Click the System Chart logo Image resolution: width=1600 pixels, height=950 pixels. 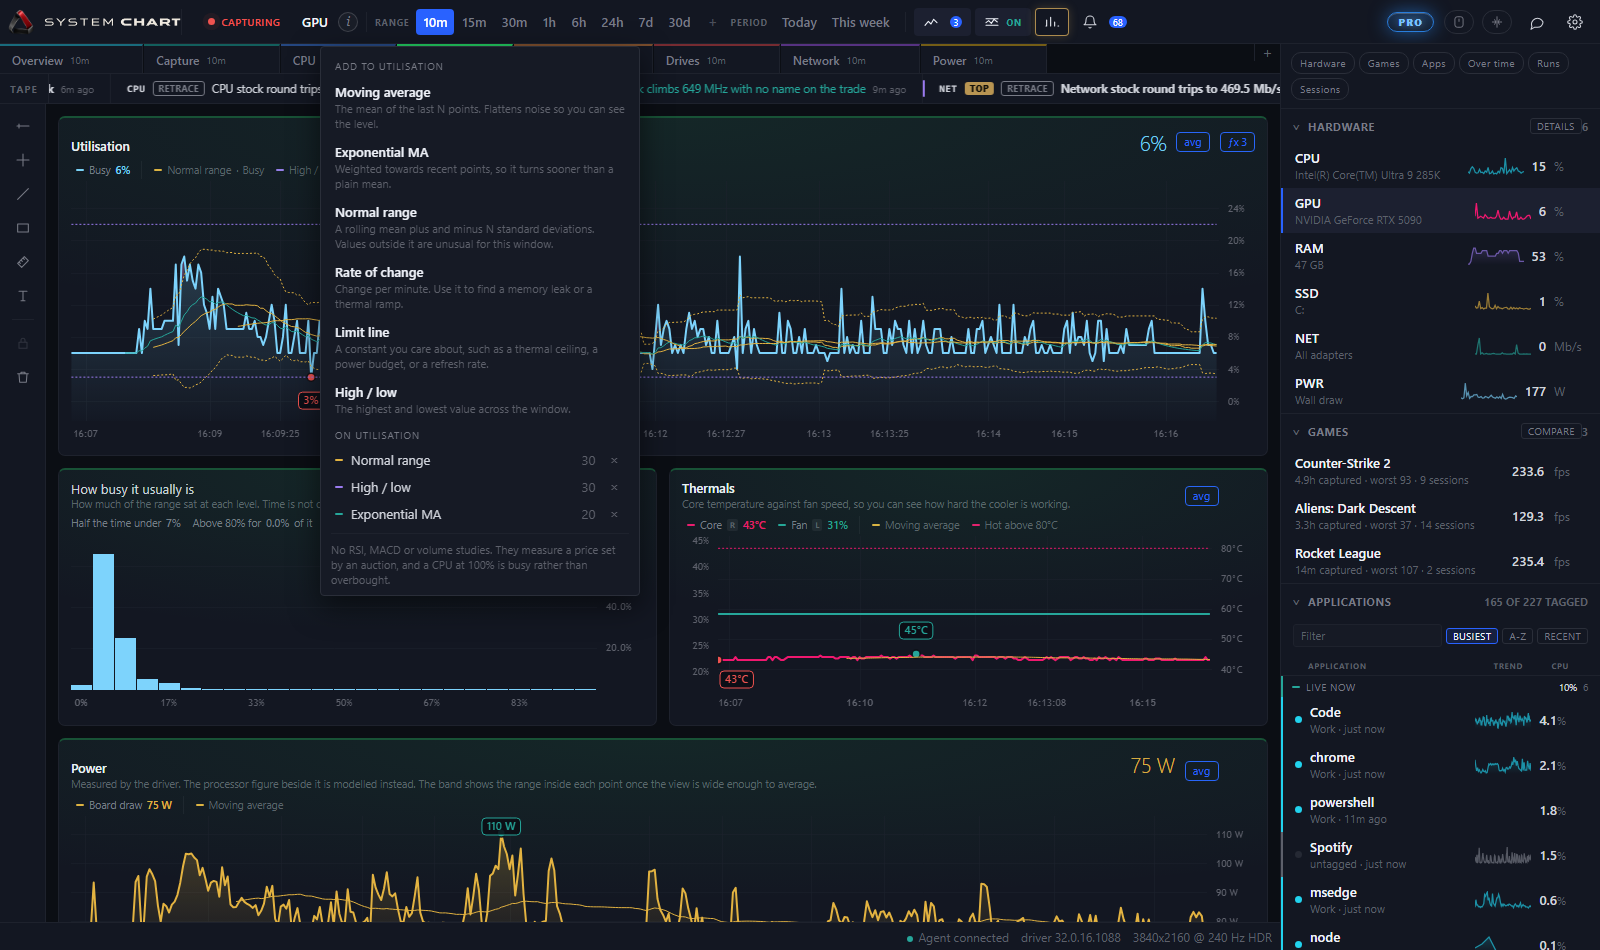95,22
